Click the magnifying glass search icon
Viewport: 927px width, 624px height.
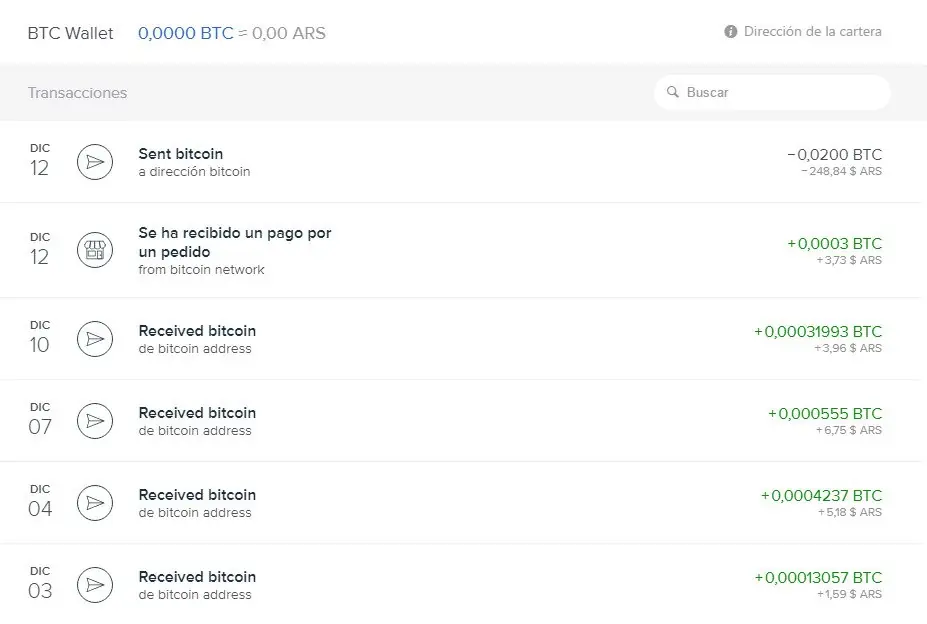click(673, 92)
